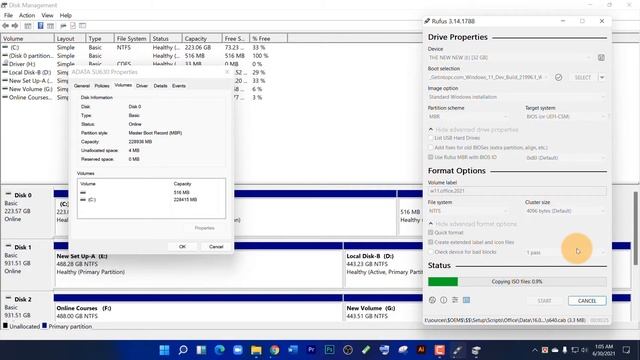
Task: Open the SELECT button dropdown arrow
Action: click(x=602, y=77)
